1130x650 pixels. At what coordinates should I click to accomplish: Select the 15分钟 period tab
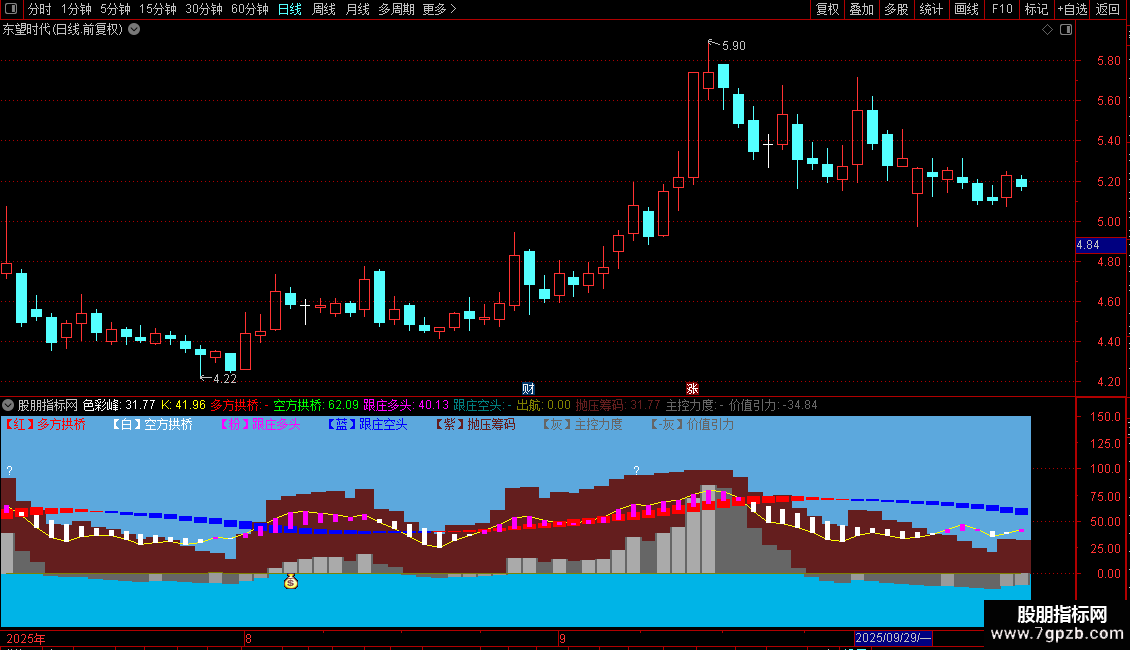pyautogui.click(x=157, y=9)
